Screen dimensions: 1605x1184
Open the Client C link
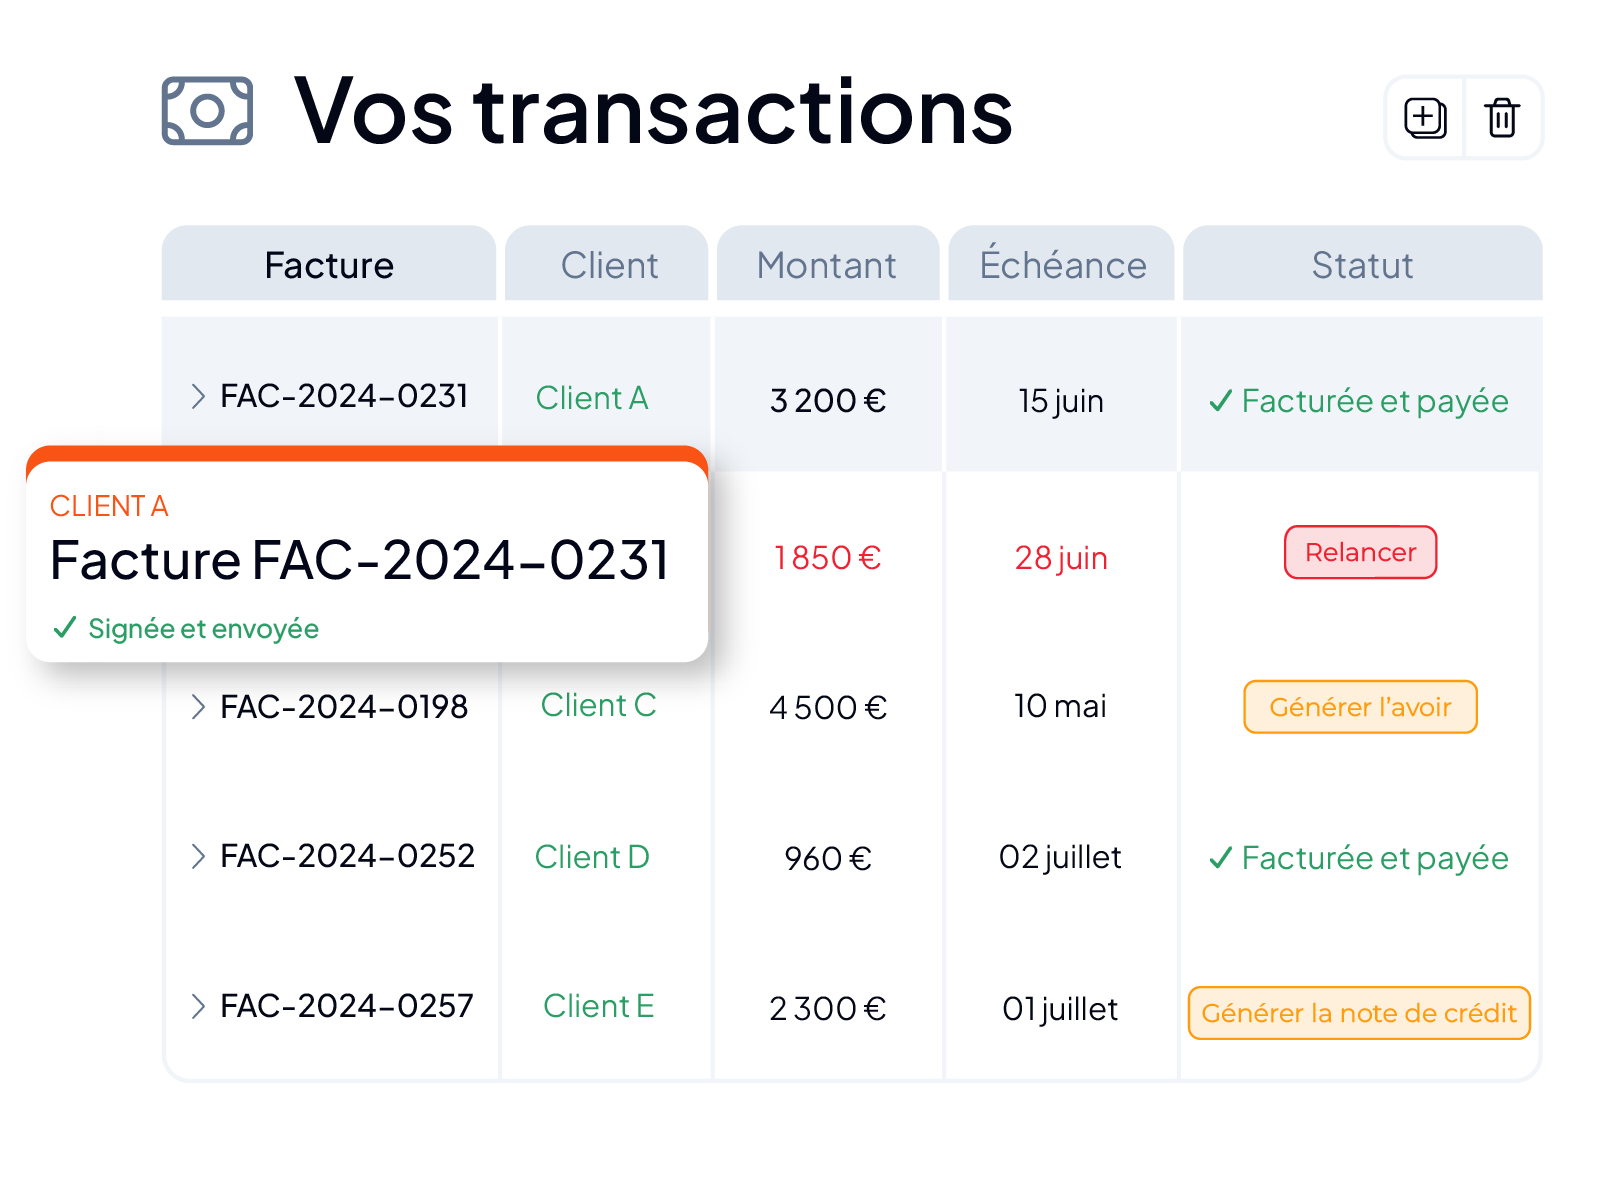598,705
